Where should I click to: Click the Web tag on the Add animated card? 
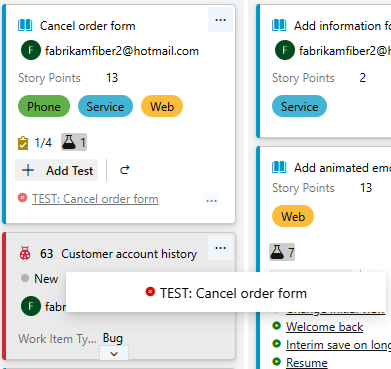pos(293,216)
